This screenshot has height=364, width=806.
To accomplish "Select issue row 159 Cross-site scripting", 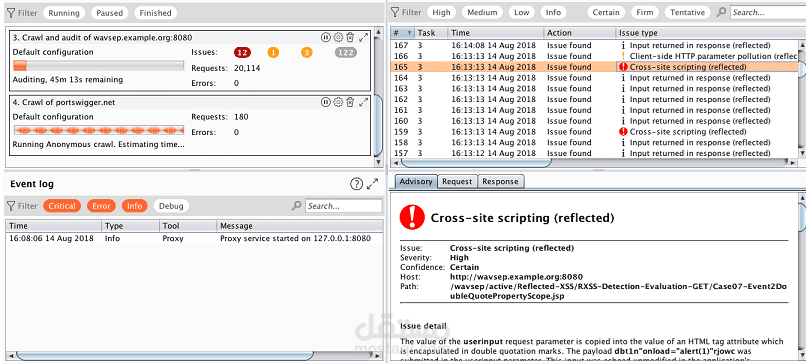I will (594, 132).
